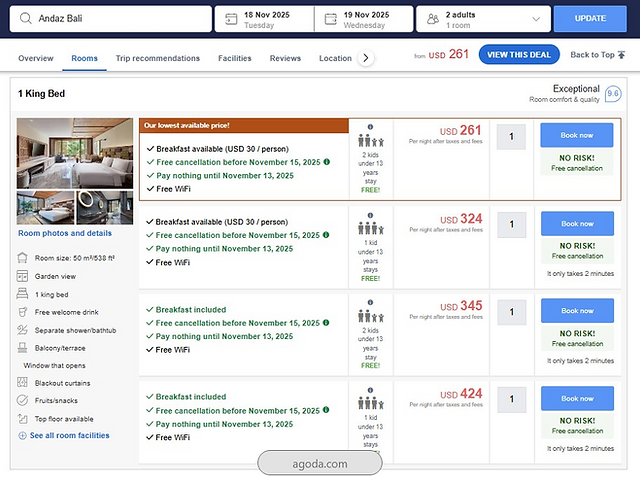Open room quantity selector for USD 324 offer
Screen dimensions: 640x483
[x=511, y=224]
